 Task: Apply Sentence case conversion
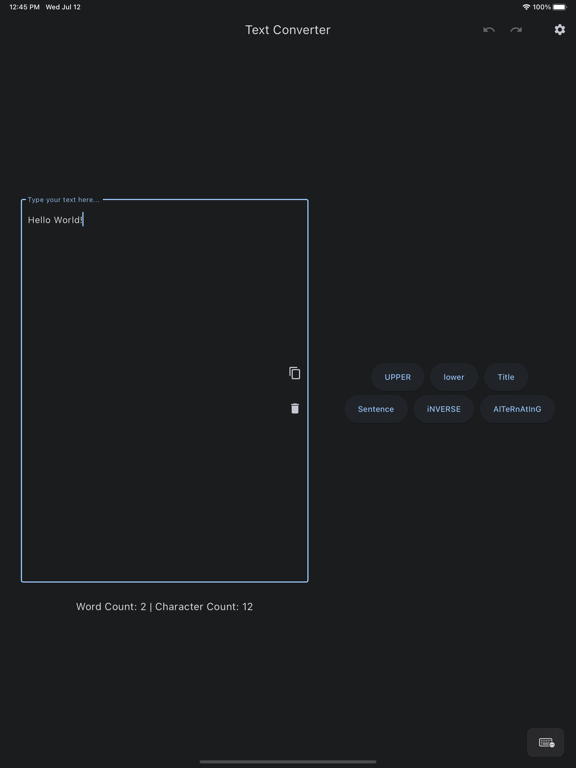click(376, 409)
